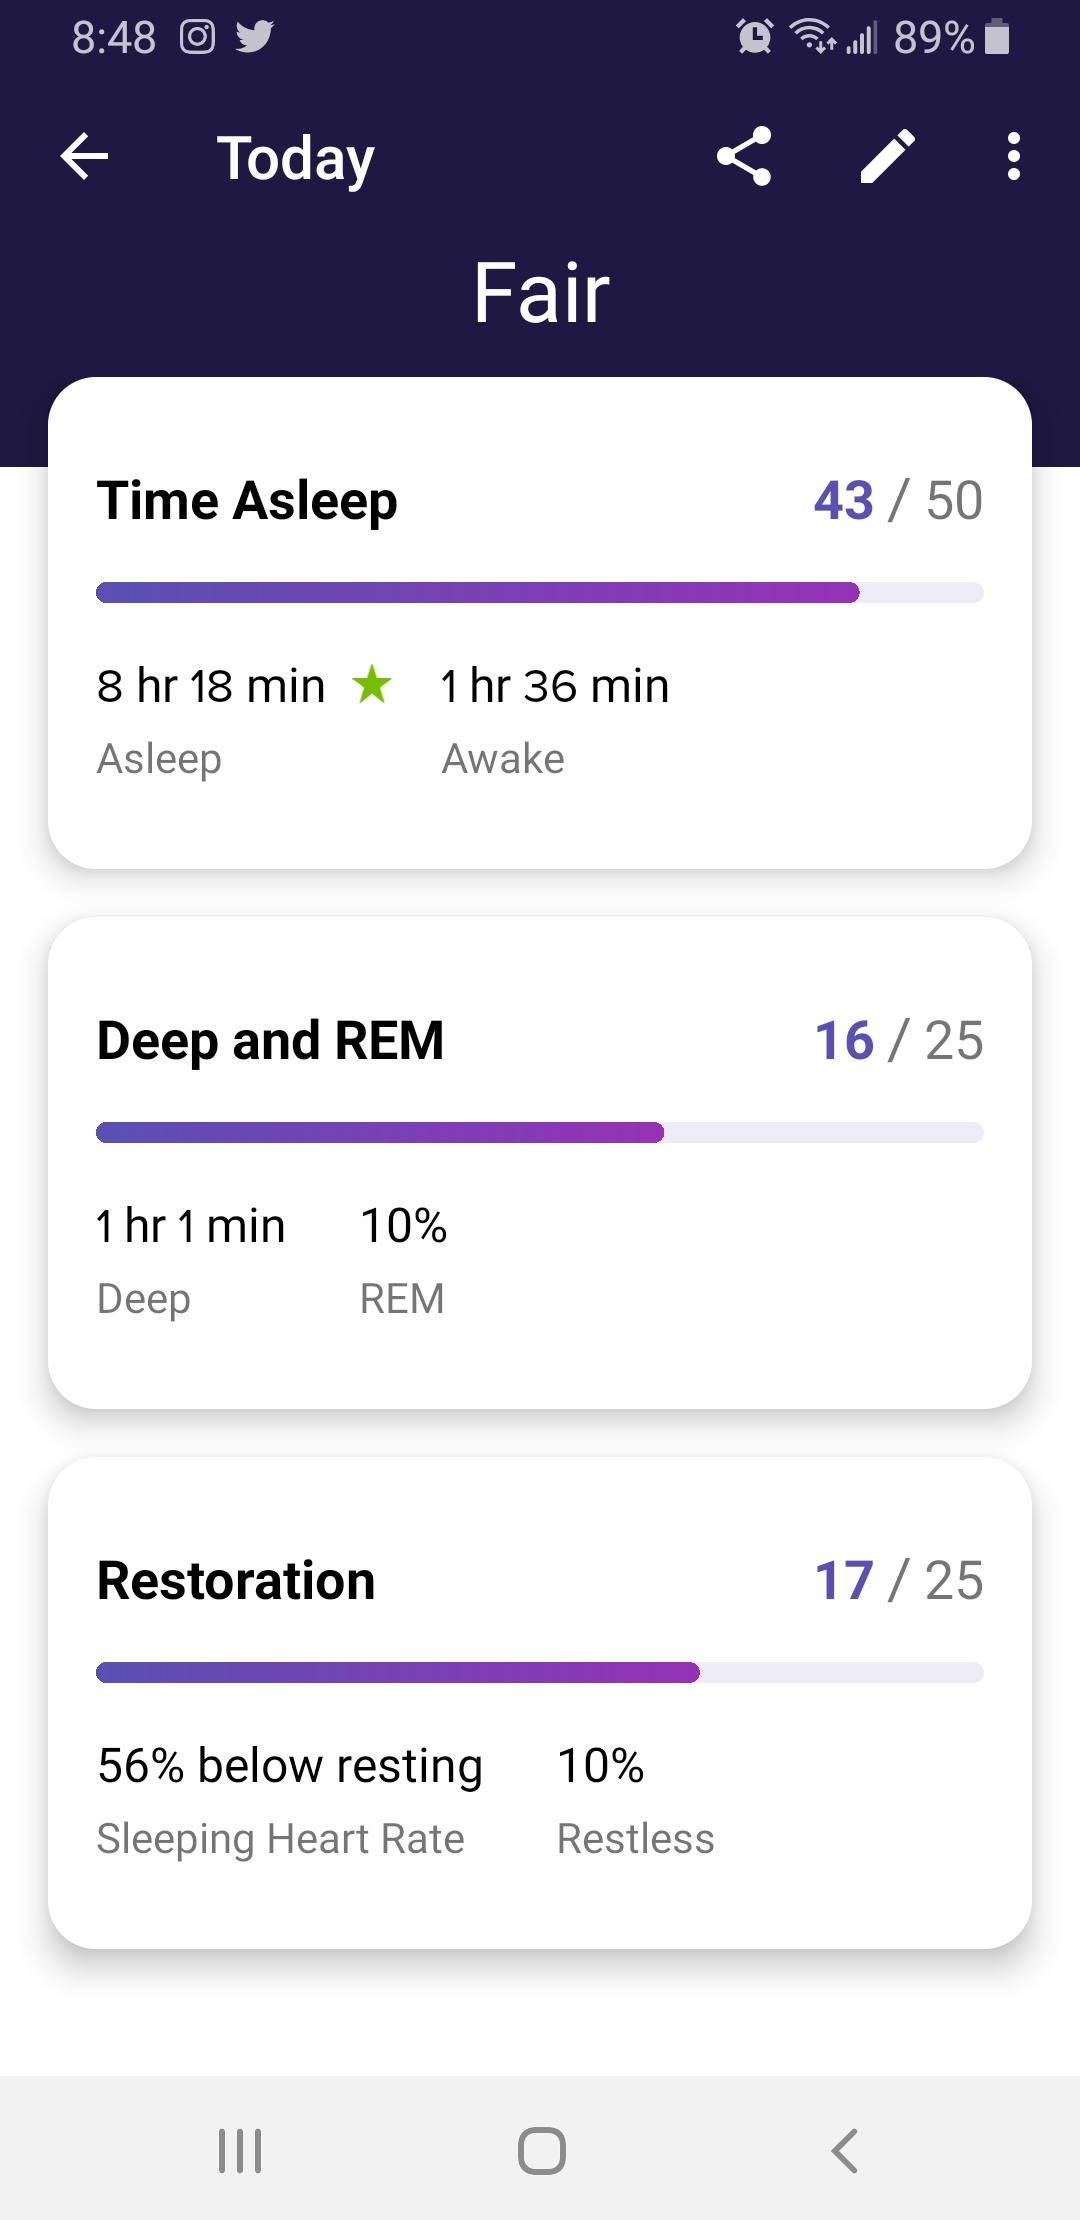Tap Twitter notification icon in status bar

[x=255, y=37]
